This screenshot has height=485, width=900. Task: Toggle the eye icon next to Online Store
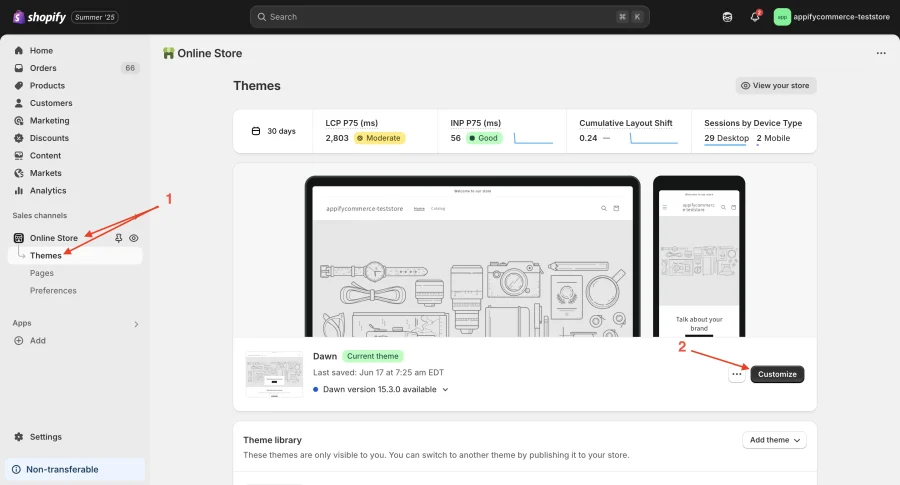click(134, 238)
